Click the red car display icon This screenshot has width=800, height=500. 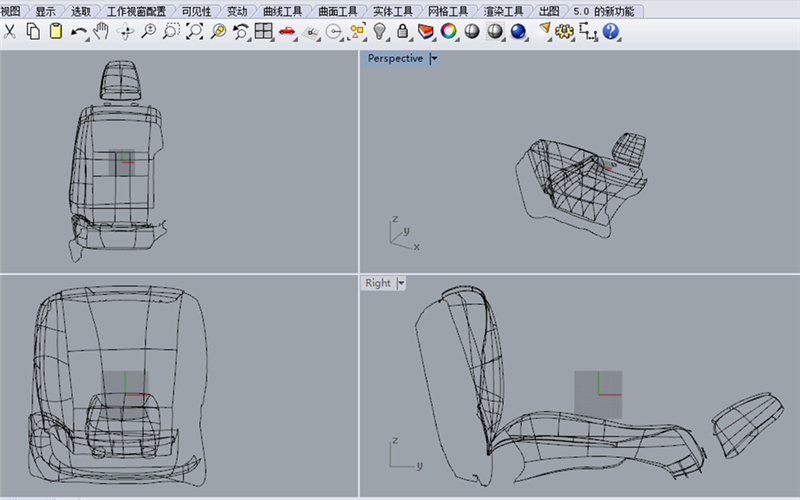(x=287, y=32)
